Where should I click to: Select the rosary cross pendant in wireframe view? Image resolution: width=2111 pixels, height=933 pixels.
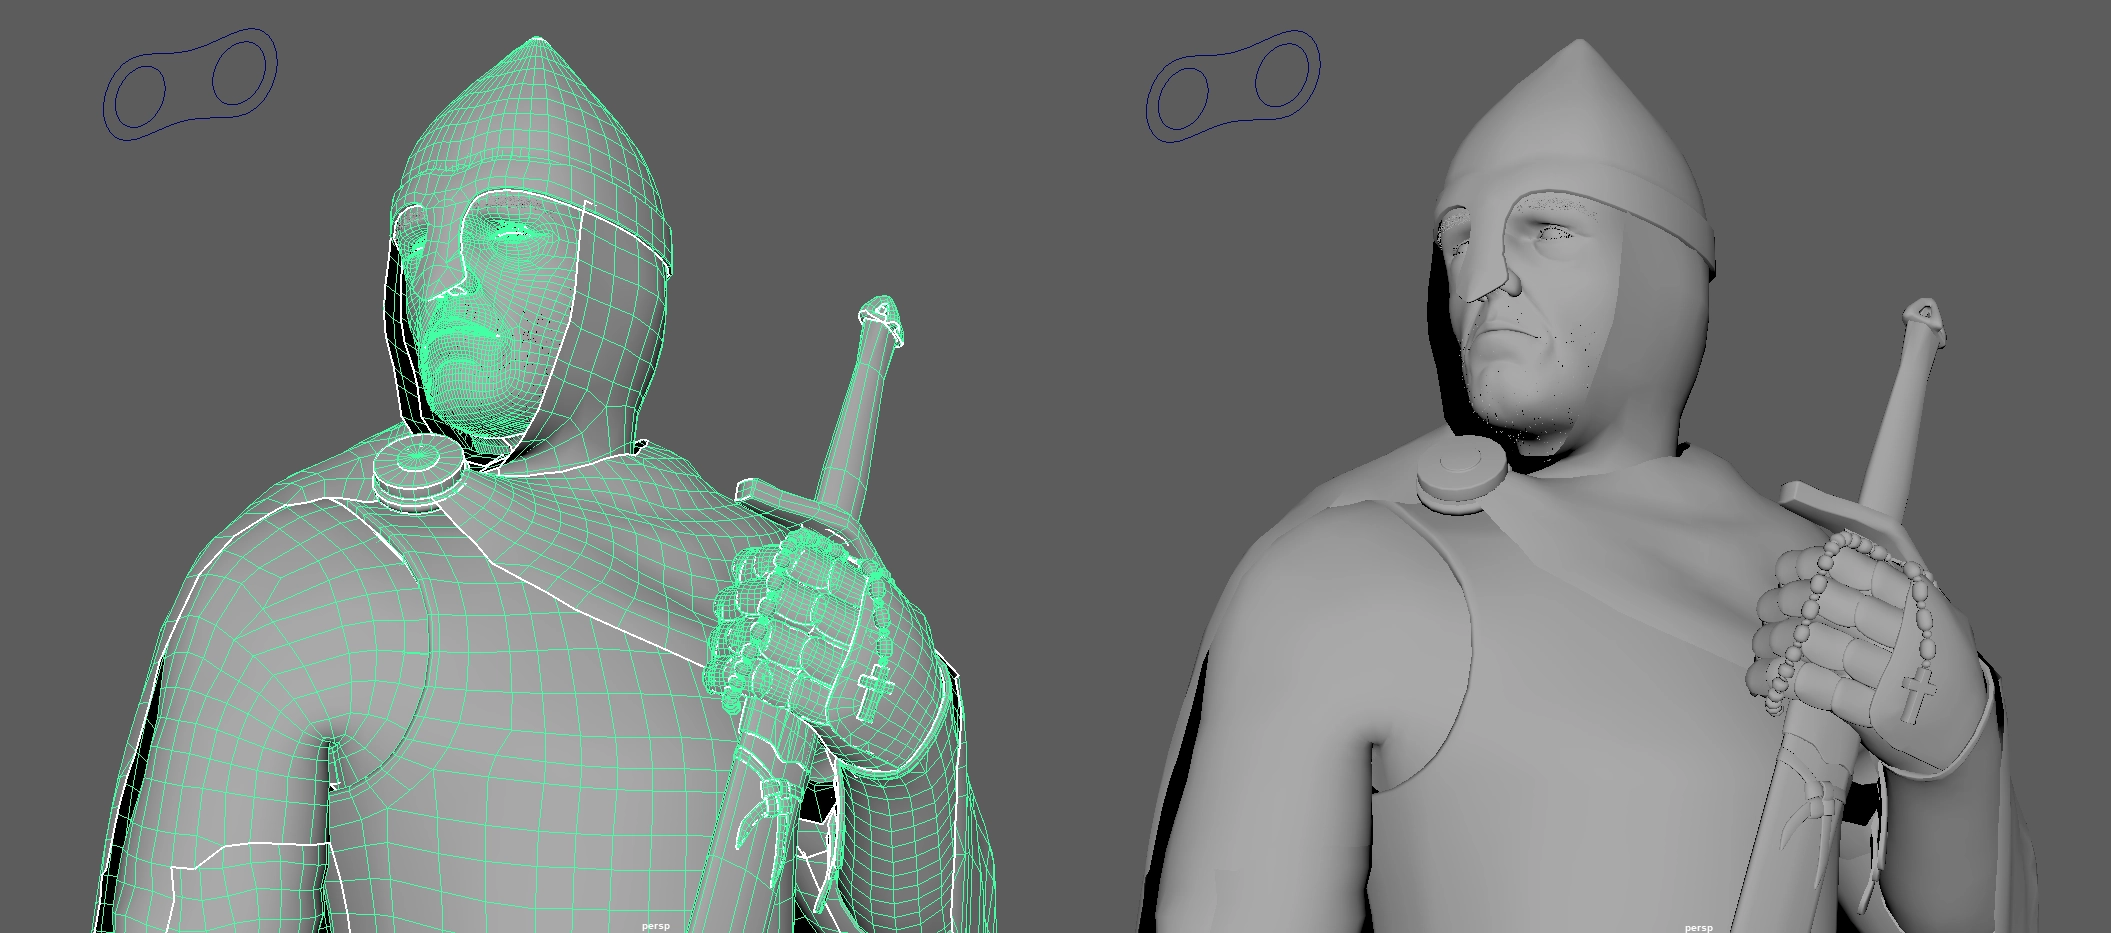(873, 692)
